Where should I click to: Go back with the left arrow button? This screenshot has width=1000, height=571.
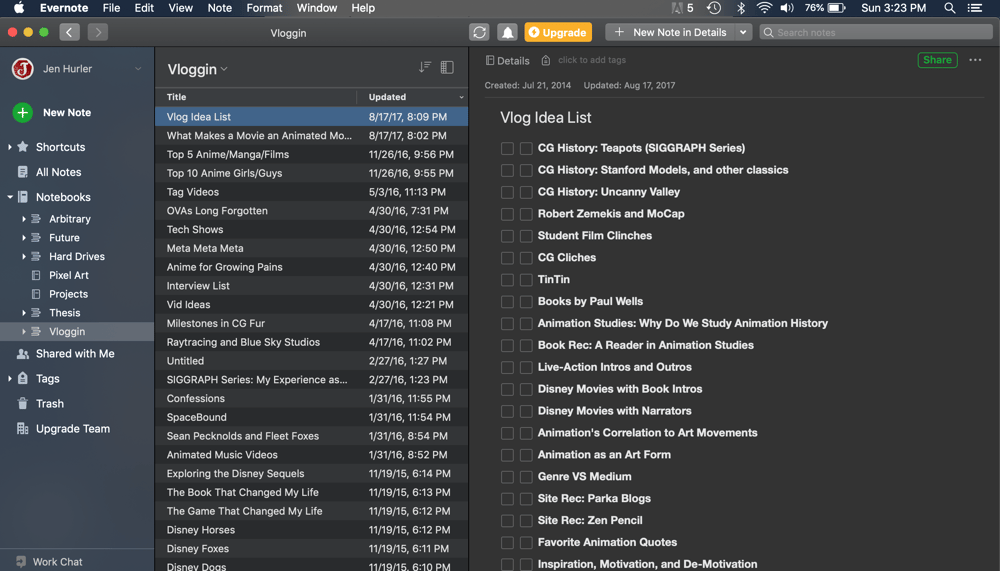[70, 32]
